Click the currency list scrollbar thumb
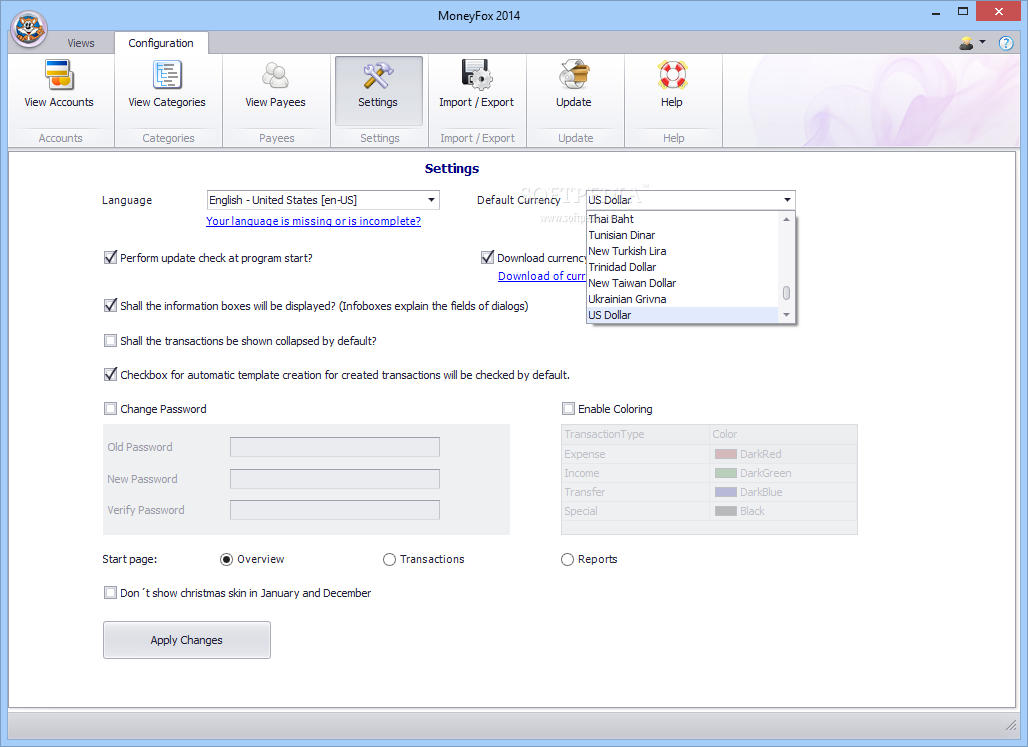 (x=786, y=293)
